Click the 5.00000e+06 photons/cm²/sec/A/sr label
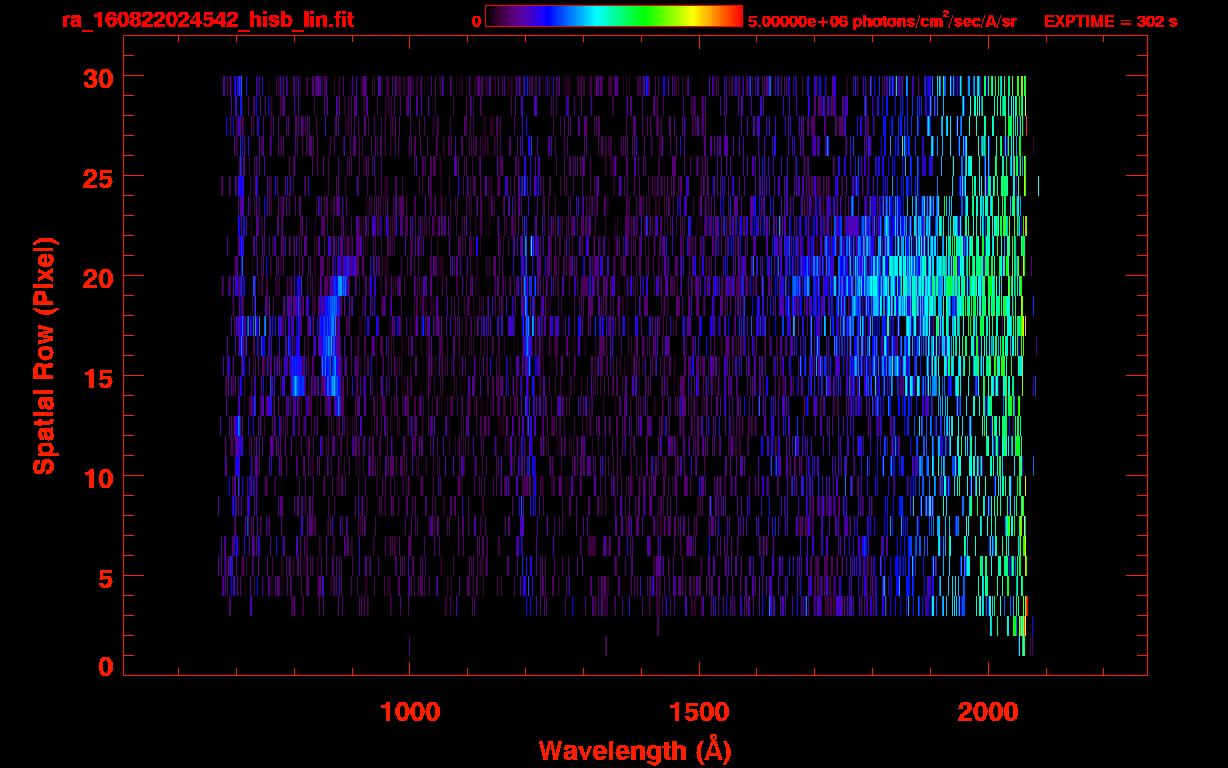The height and width of the screenshot is (768, 1228). pos(882,20)
